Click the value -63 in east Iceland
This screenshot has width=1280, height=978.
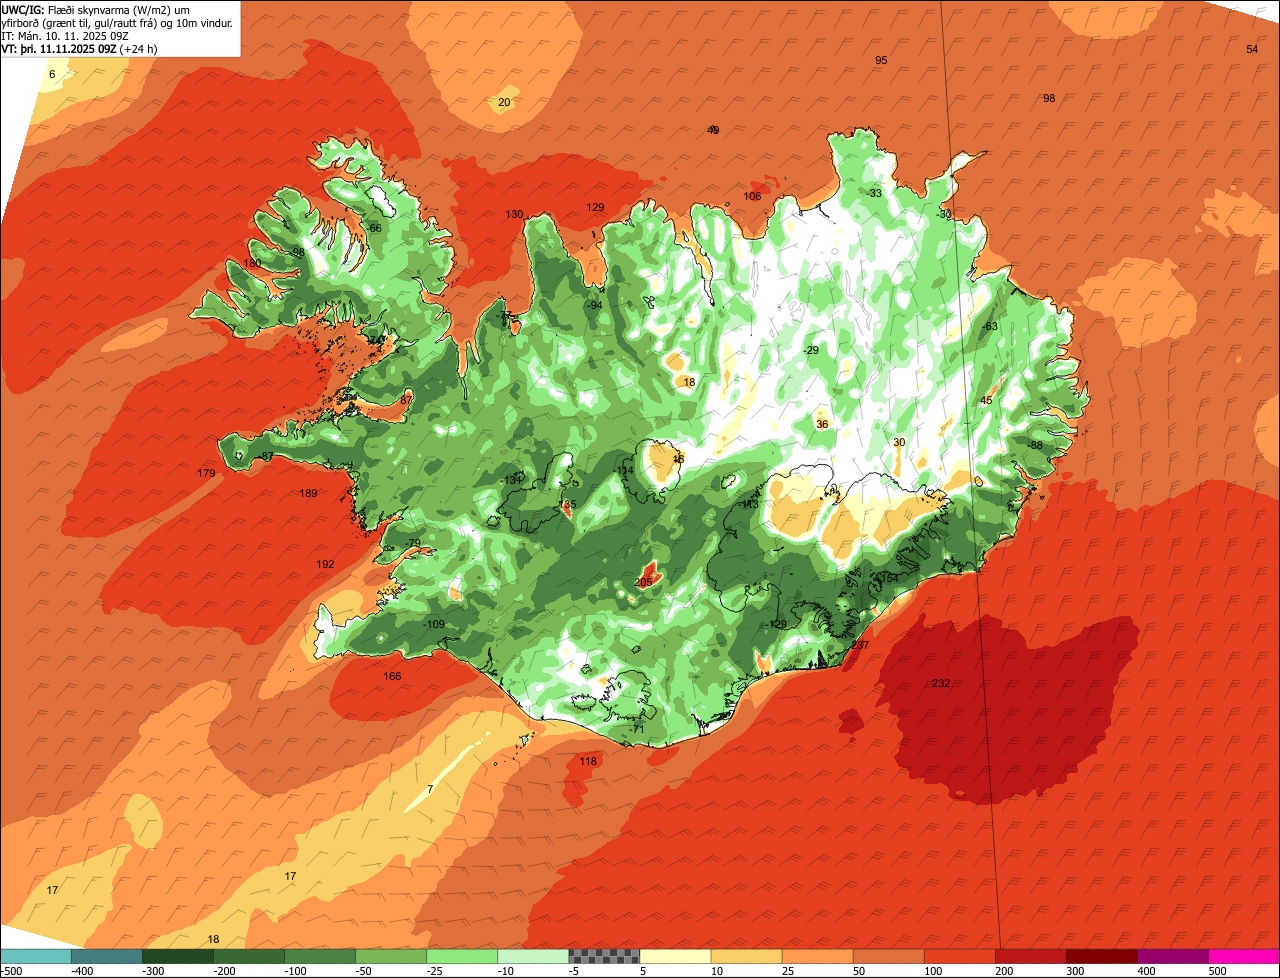tap(990, 326)
